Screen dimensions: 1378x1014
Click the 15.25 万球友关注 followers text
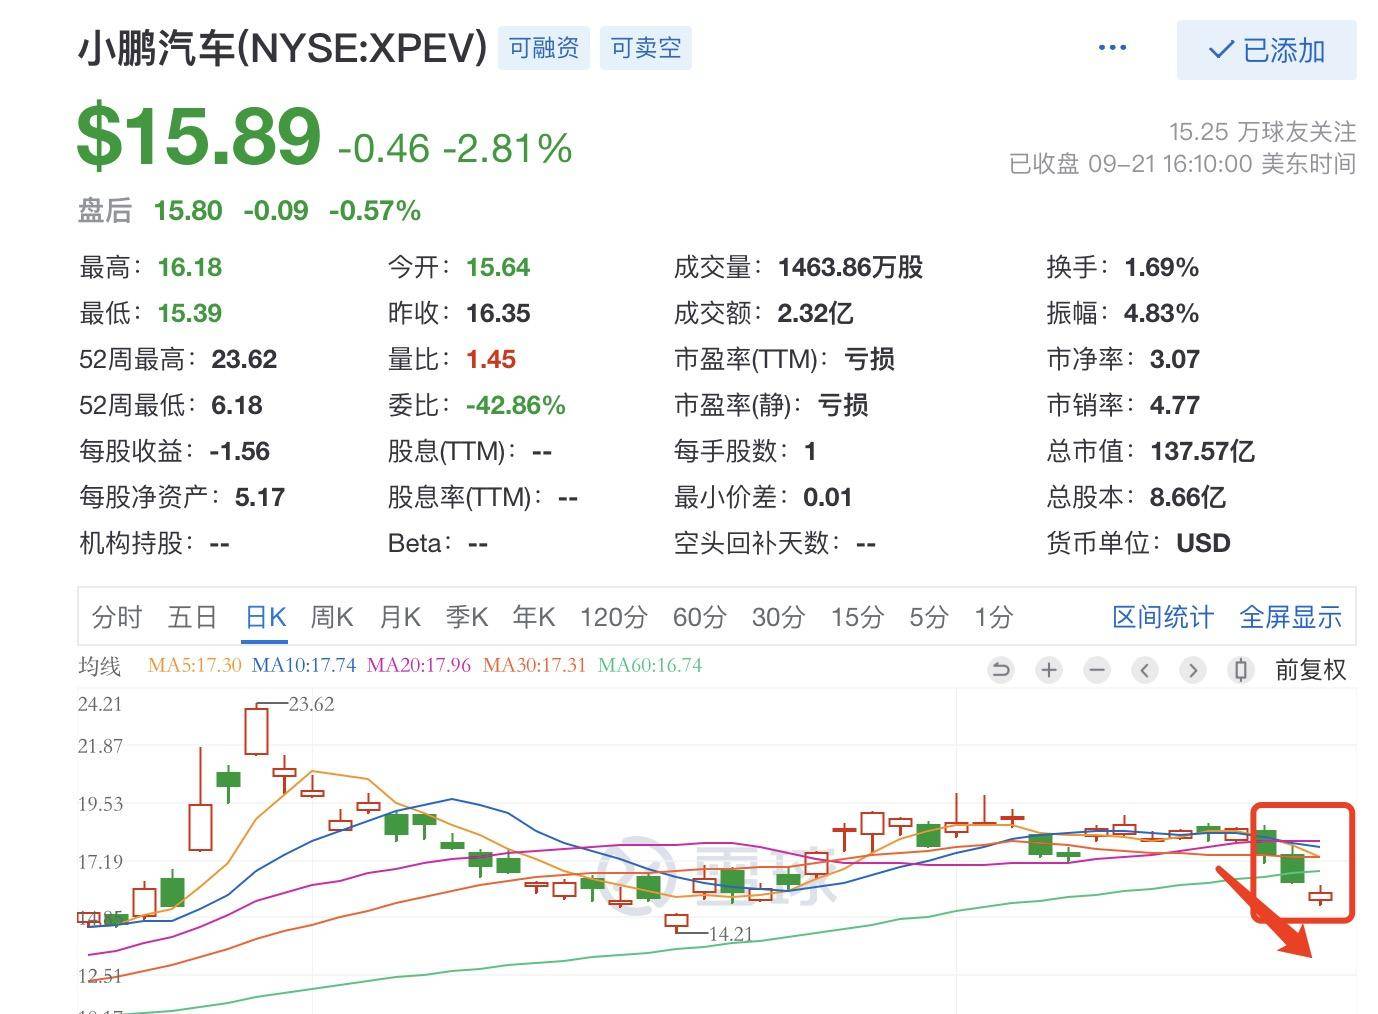tap(1262, 132)
